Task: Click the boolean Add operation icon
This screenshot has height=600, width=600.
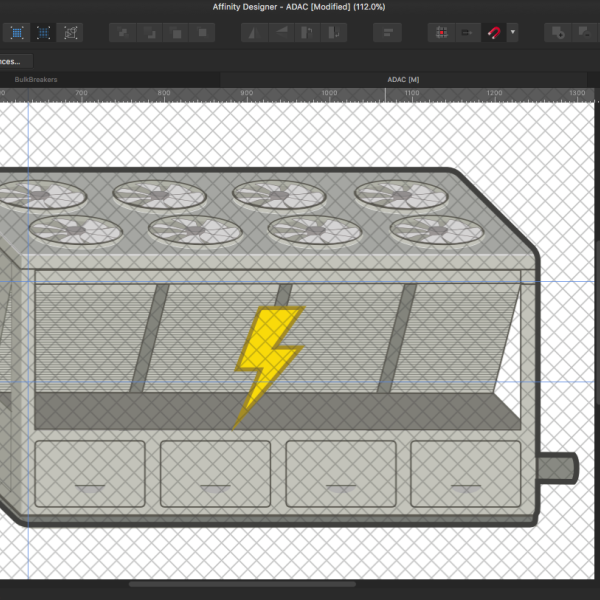Action: tap(558, 32)
